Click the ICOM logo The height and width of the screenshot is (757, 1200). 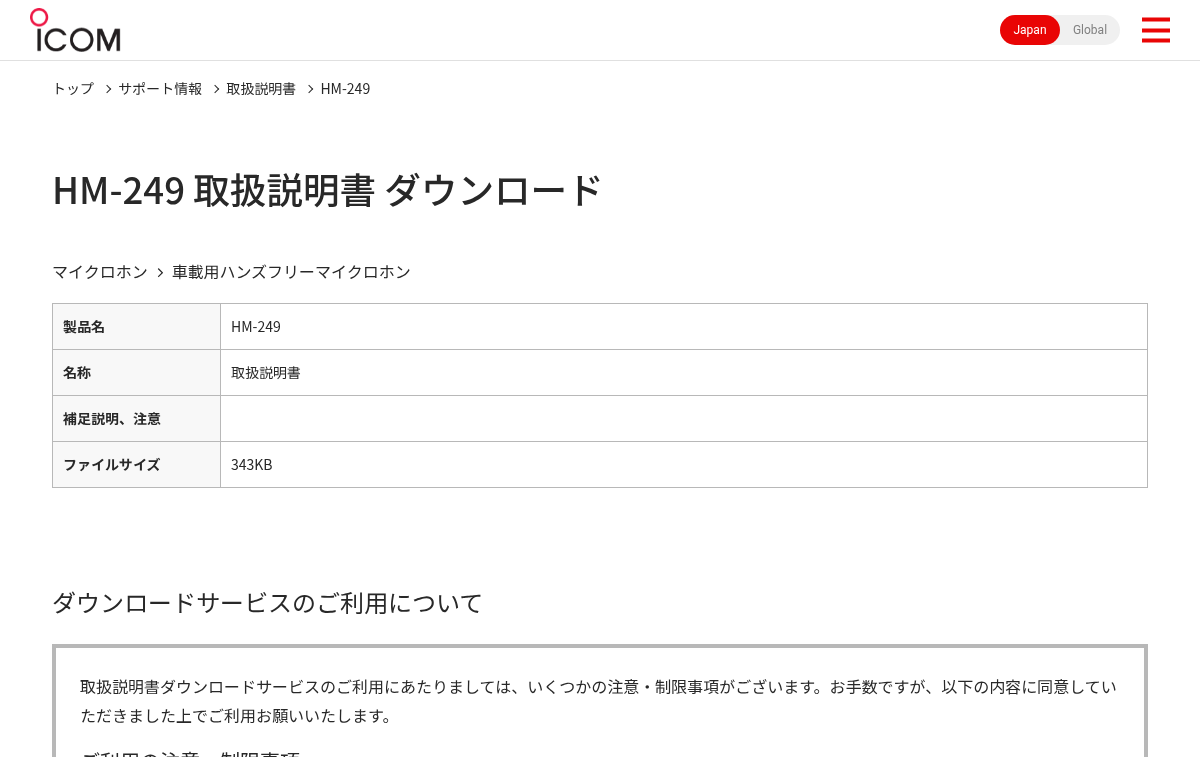tap(75, 30)
